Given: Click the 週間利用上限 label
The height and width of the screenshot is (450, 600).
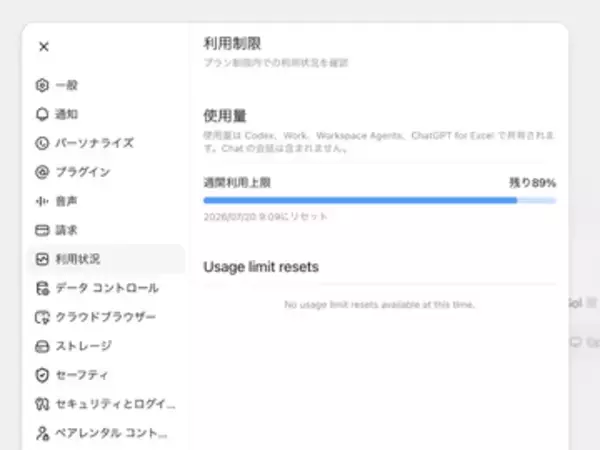Looking at the screenshot, I should click(x=237, y=183).
